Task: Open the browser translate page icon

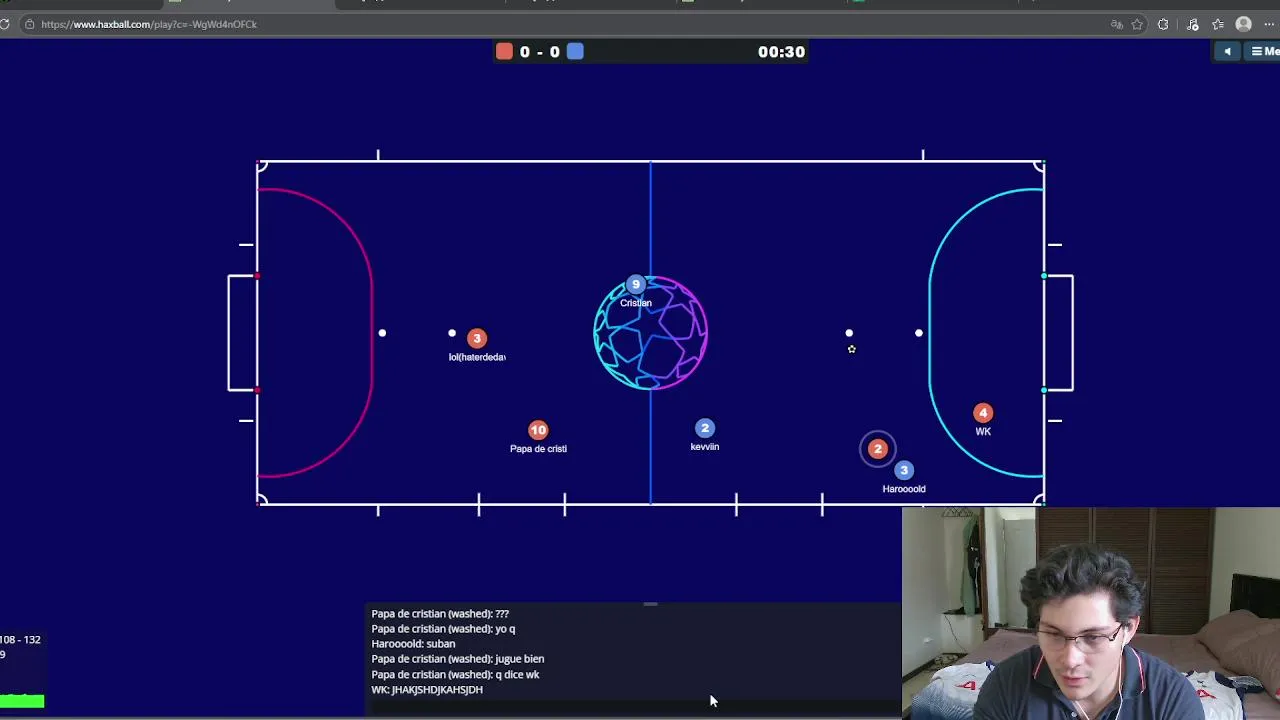Action: click(x=1117, y=24)
